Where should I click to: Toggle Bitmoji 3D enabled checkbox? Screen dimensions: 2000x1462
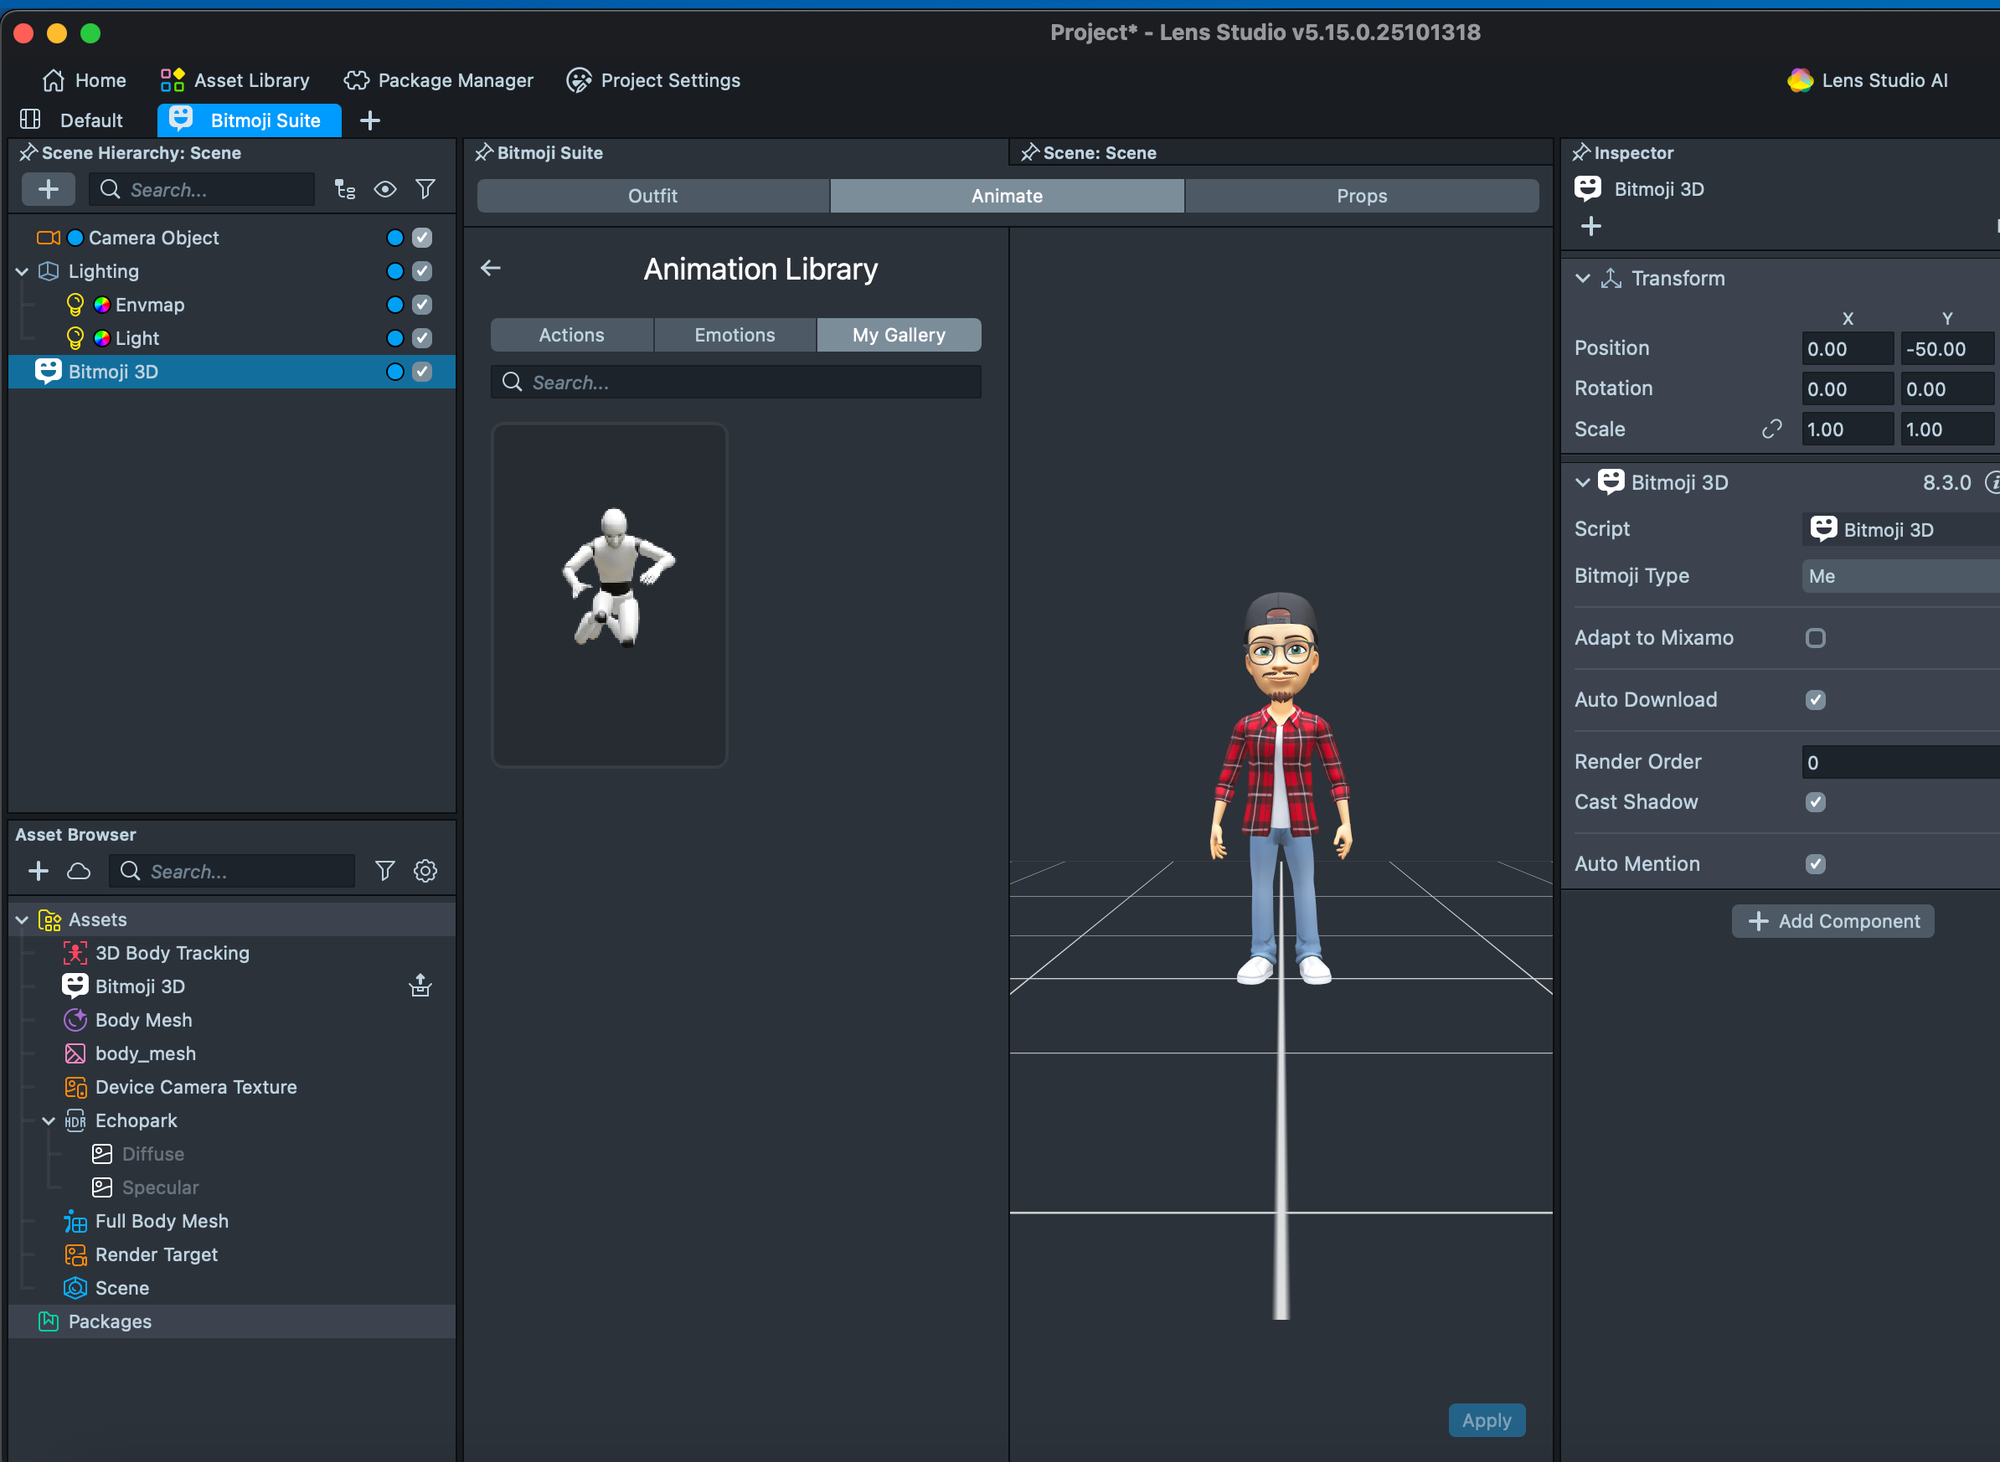pos(422,372)
